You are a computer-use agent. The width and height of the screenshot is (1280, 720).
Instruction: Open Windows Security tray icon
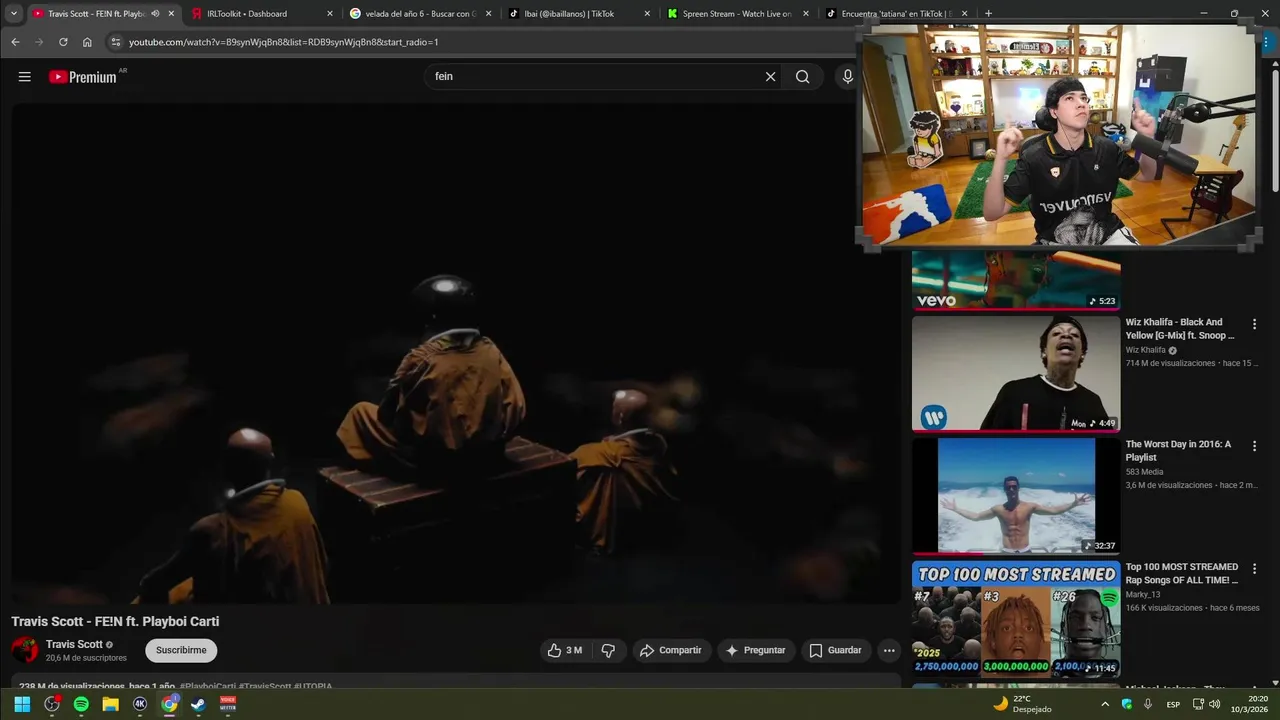(x=1127, y=704)
